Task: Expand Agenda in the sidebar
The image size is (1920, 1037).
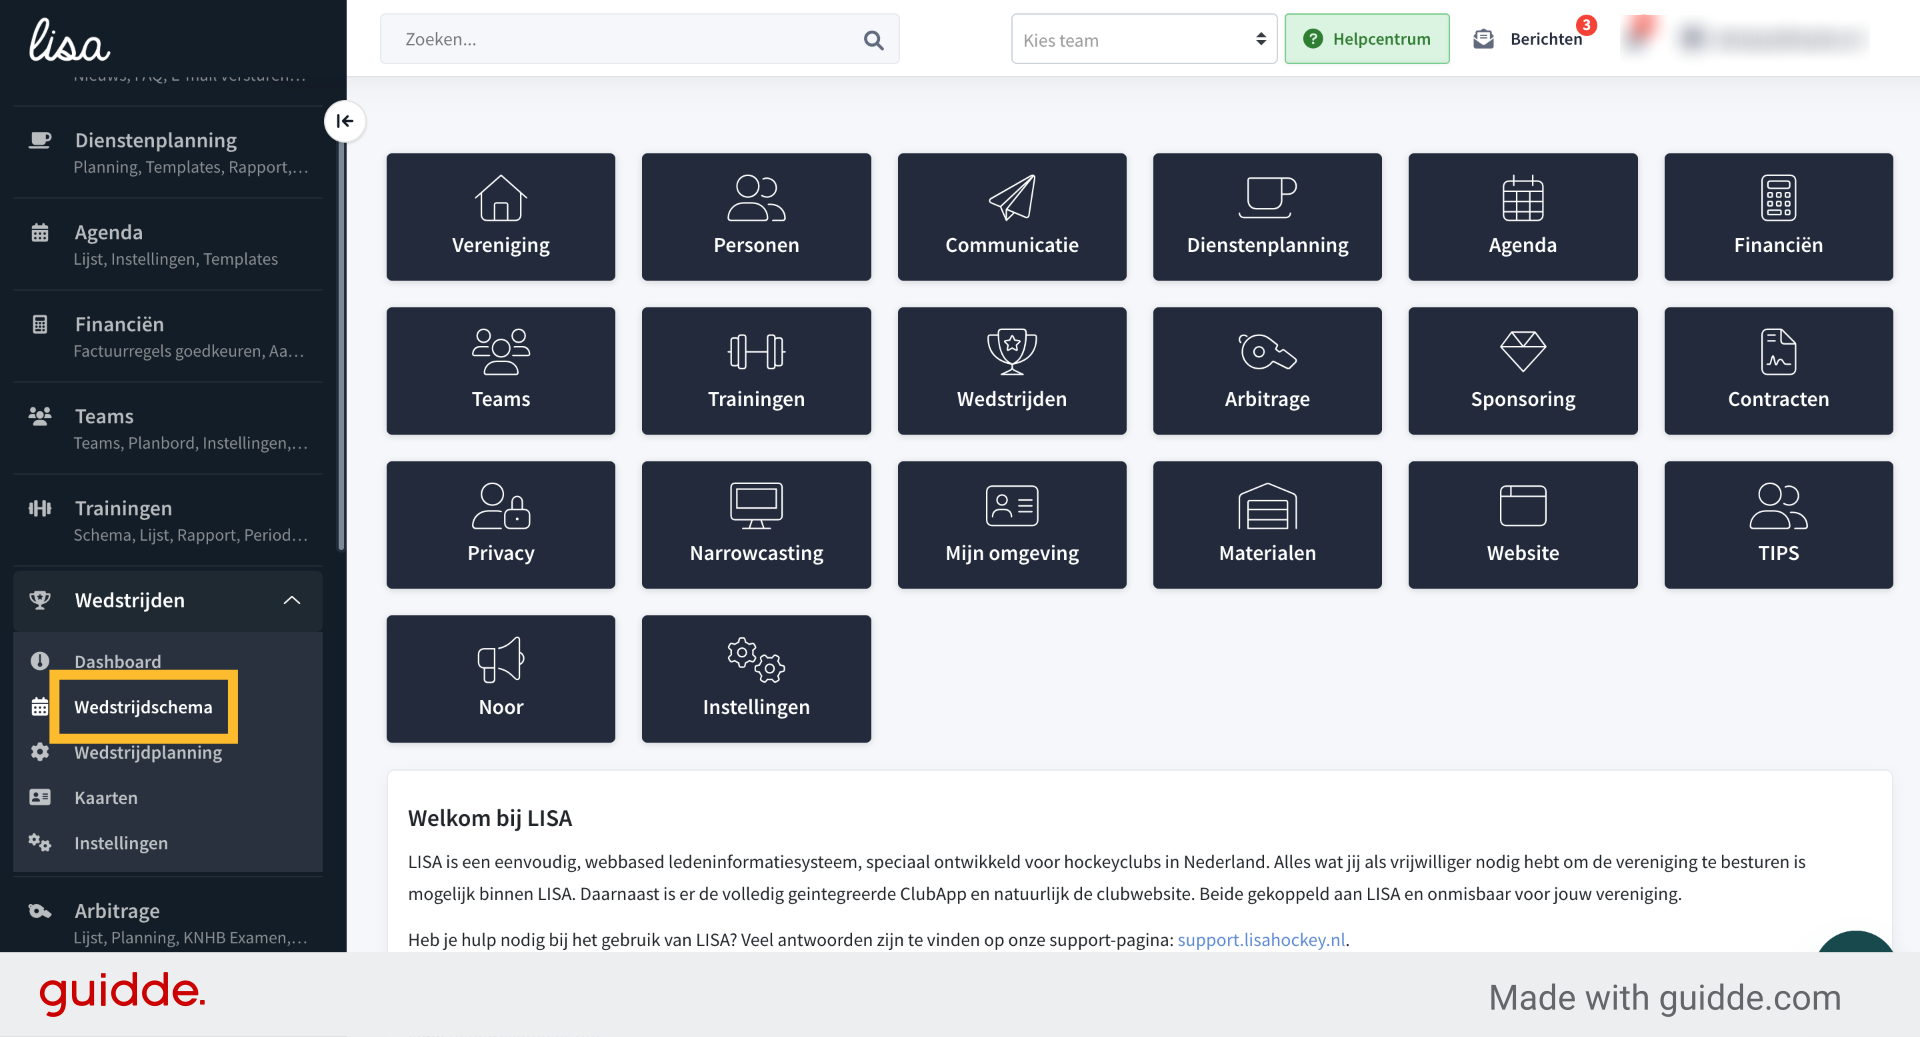Action: point(168,244)
